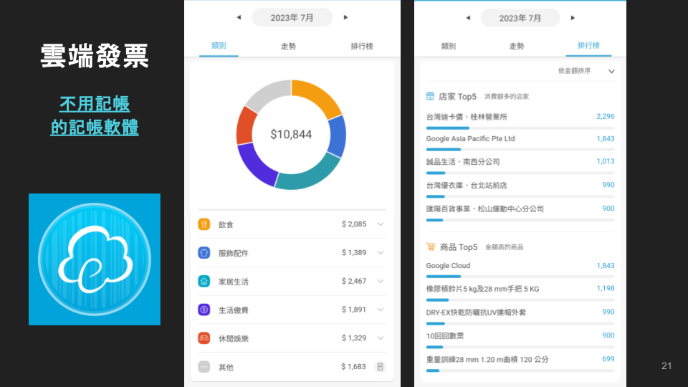Click the purple 生活繳費 bills icon
The width and height of the screenshot is (688, 387).
pyautogui.click(x=204, y=310)
